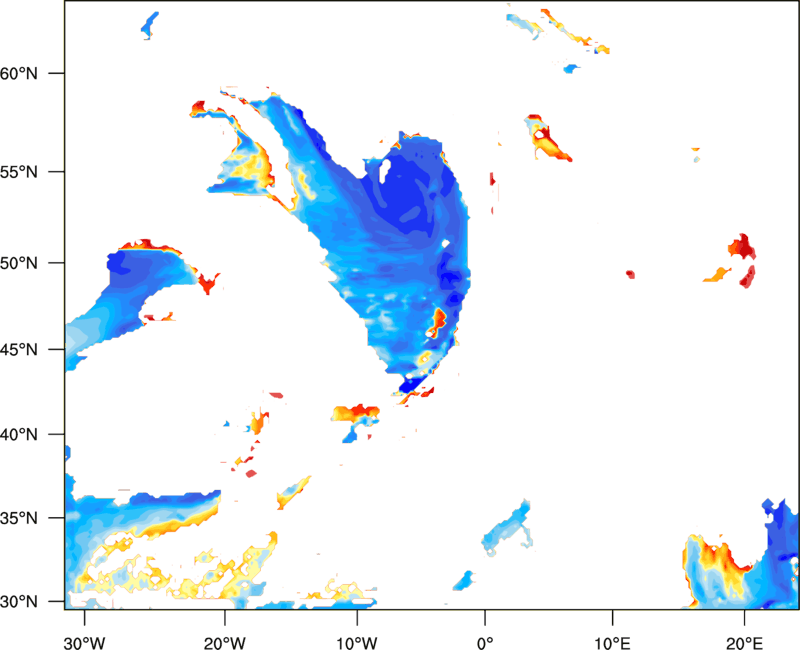Click the 30°N latitude label
This screenshot has height=650, width=800.
click(19, 602)
